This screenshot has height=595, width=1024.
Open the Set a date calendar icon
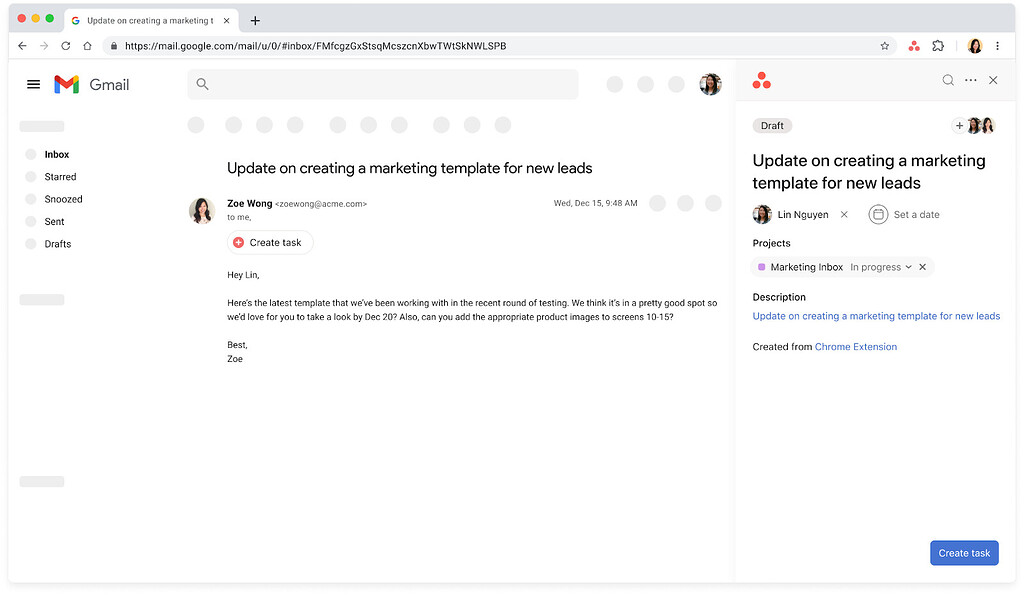tap(878, 214)
